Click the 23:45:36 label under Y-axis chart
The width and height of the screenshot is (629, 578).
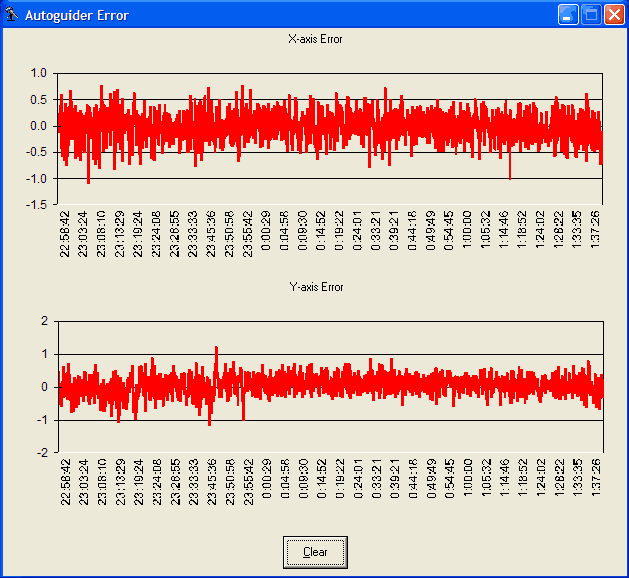pyautogui.click(x=211, y=482)
